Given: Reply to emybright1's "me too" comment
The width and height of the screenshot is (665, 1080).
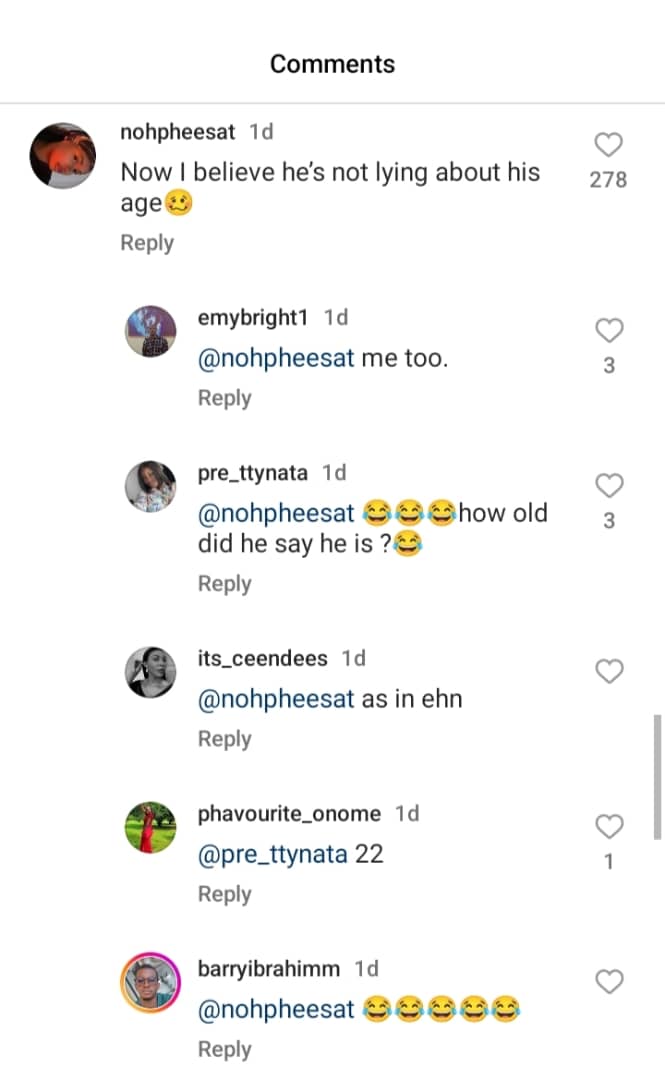Looking at the screenshot, I should pos(224,398).
